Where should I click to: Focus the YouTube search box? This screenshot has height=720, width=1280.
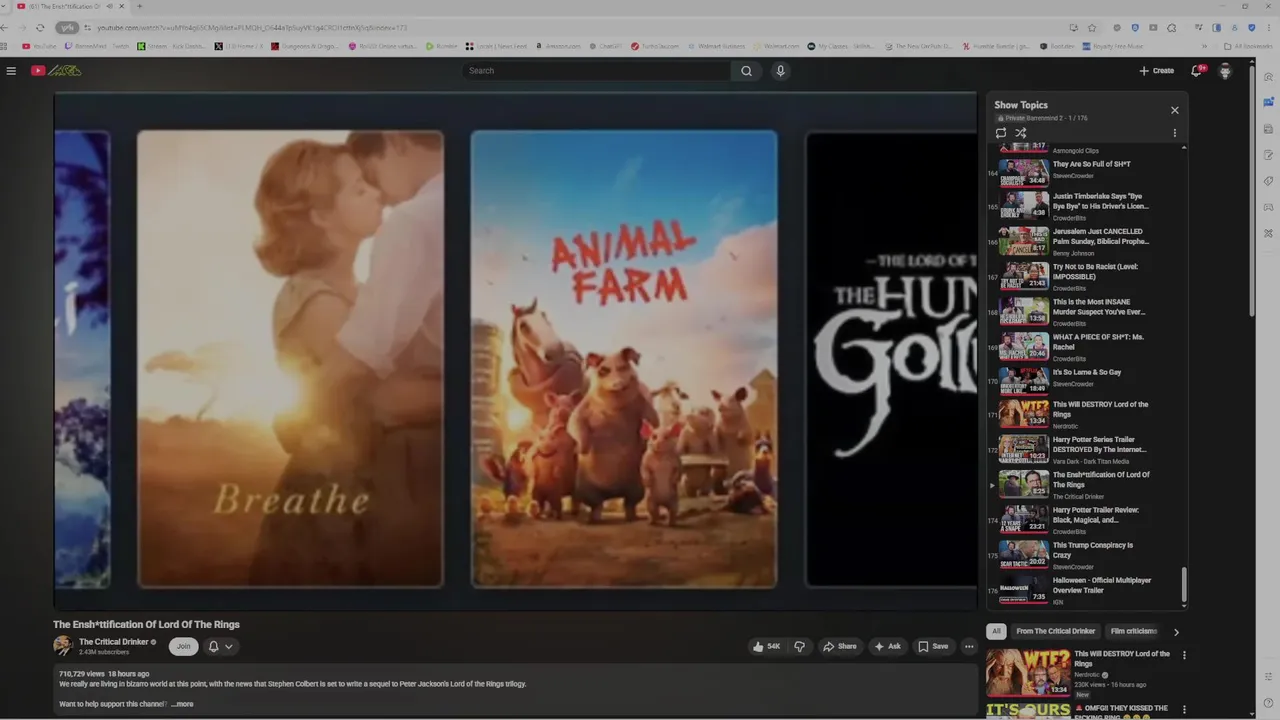coord(596,71)
